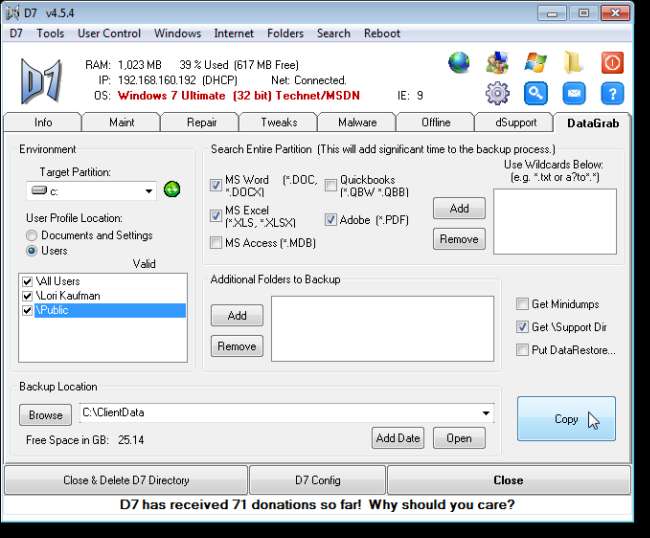
Task: Click Add next to wildcards box
Action: (459, 208)
